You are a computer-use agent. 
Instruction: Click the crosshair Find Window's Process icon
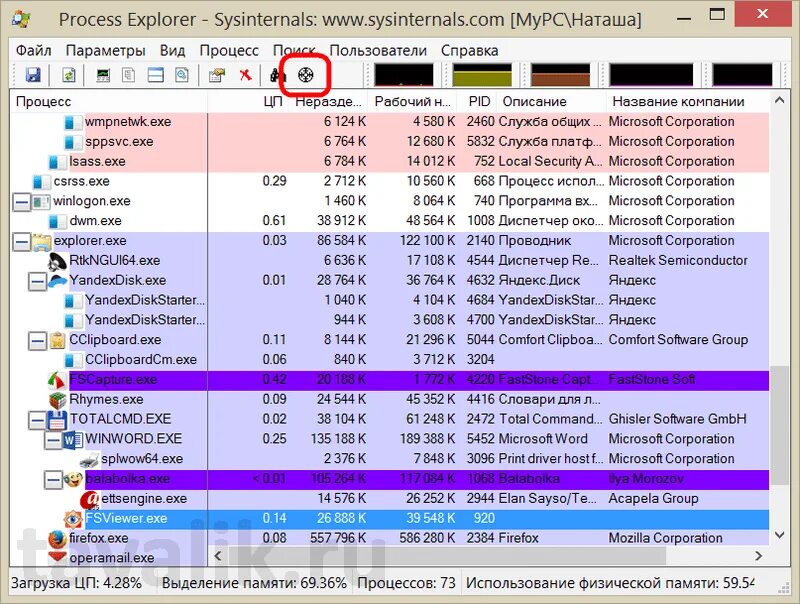pos(305,75)
